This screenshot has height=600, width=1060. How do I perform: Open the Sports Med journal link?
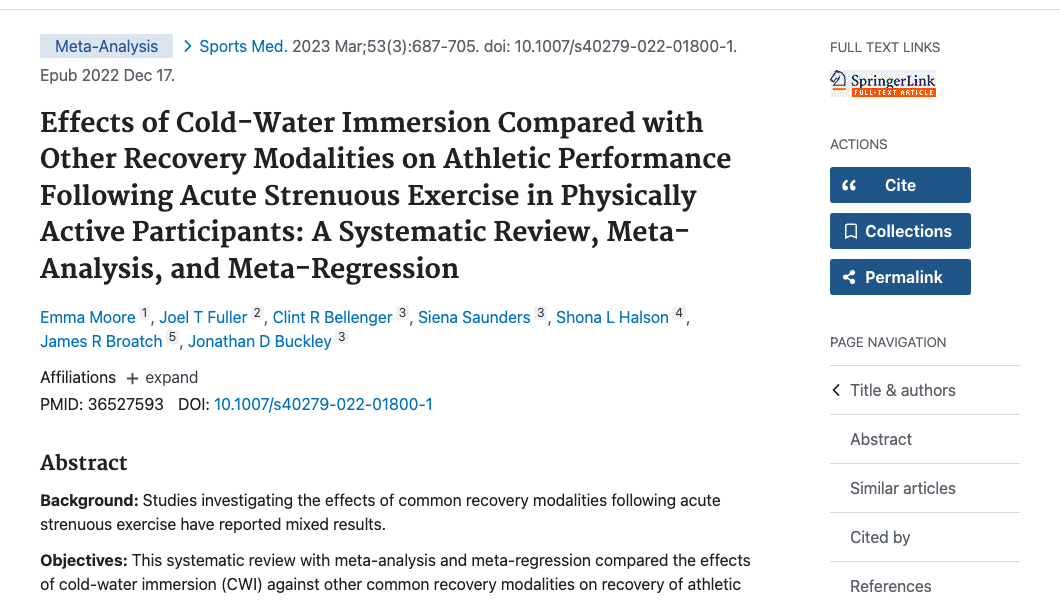coord(243,45)
